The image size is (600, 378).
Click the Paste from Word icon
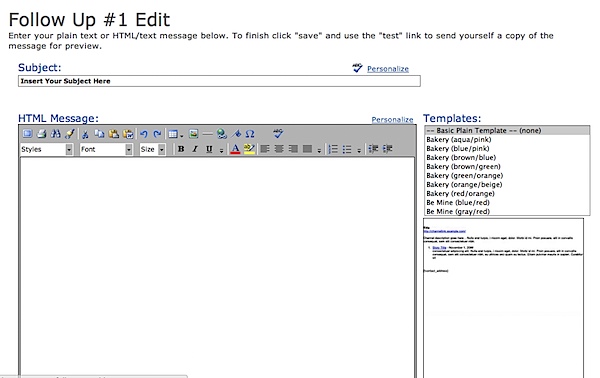tap(128, 134)
